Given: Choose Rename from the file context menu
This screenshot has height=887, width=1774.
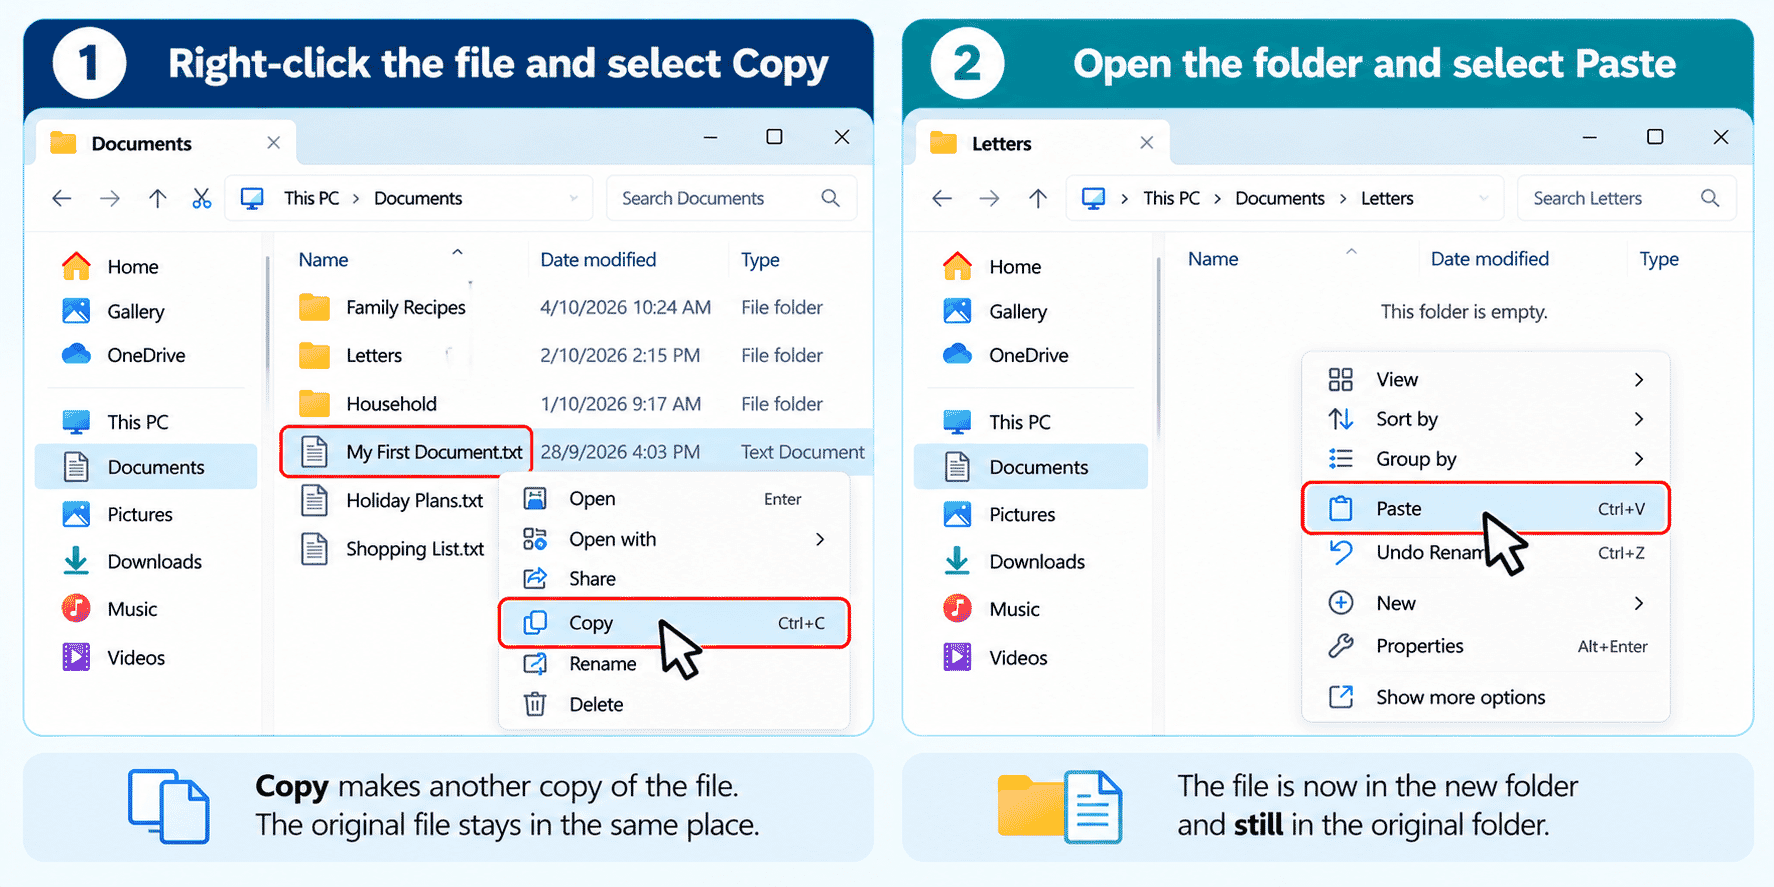Looking at the screenshot, I should [x=674, y=664].
